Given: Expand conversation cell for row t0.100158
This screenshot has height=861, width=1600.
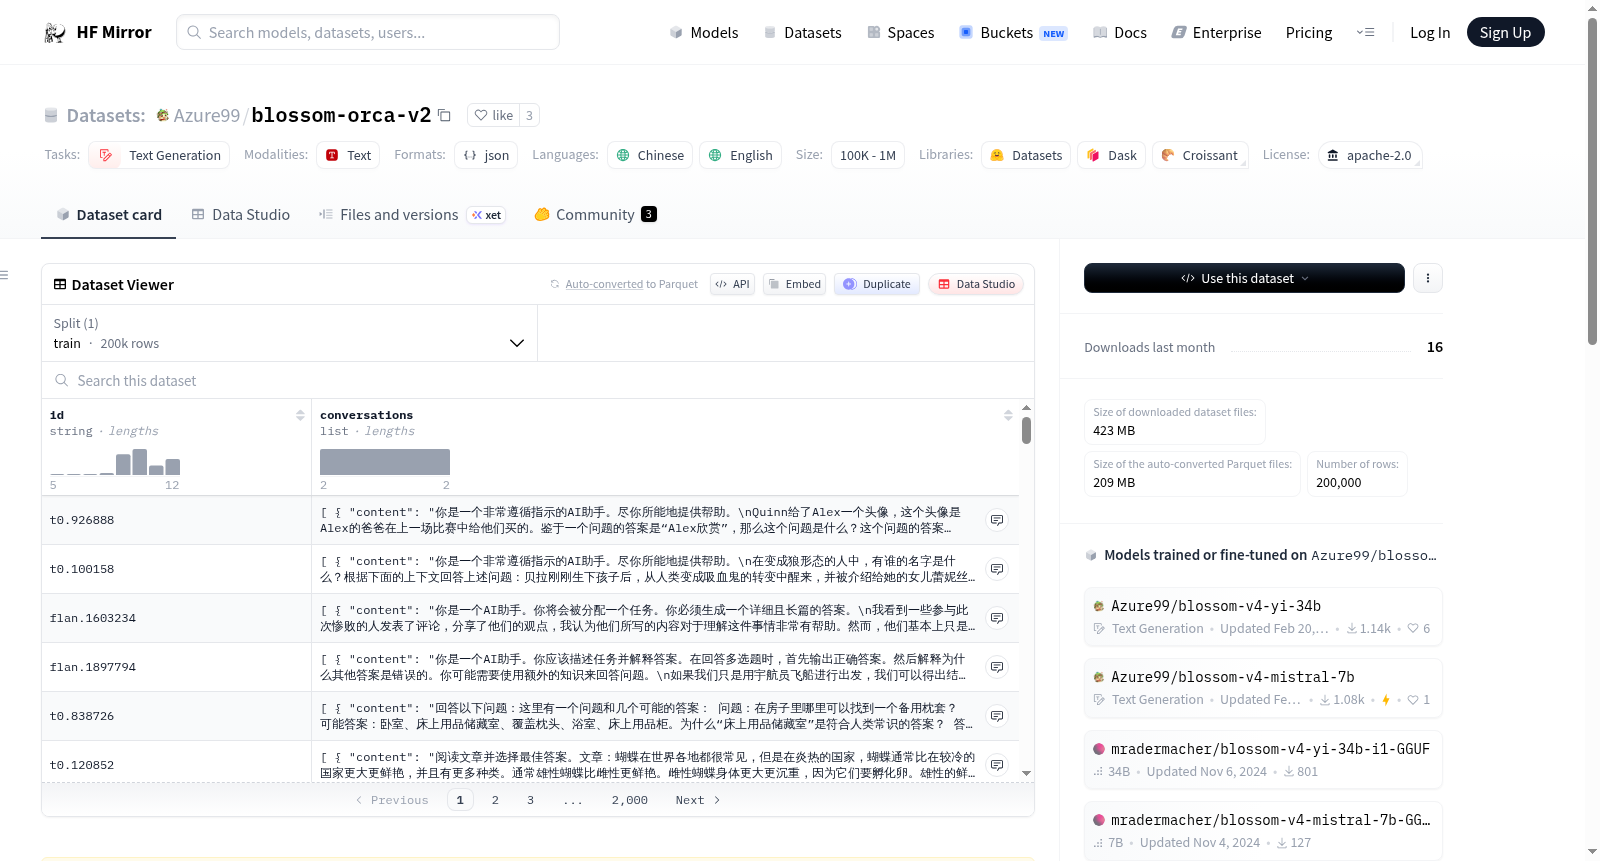Looking at the screenshot, I should click(997, 569).
